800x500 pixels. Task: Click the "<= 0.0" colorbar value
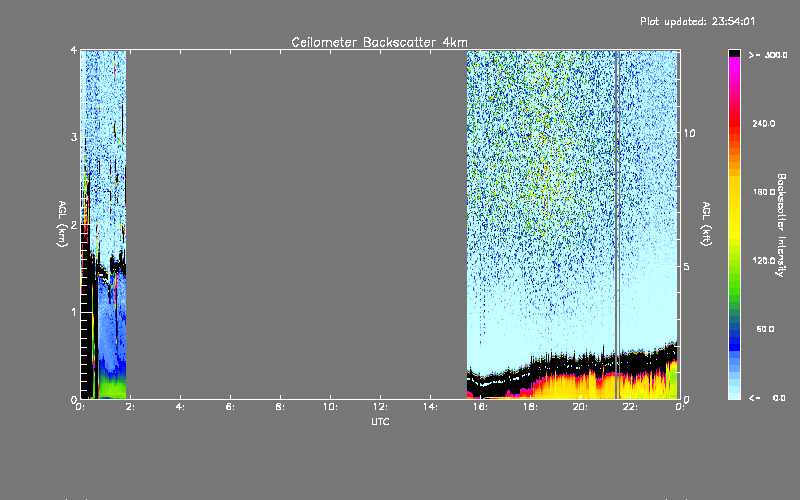(768, 398)
